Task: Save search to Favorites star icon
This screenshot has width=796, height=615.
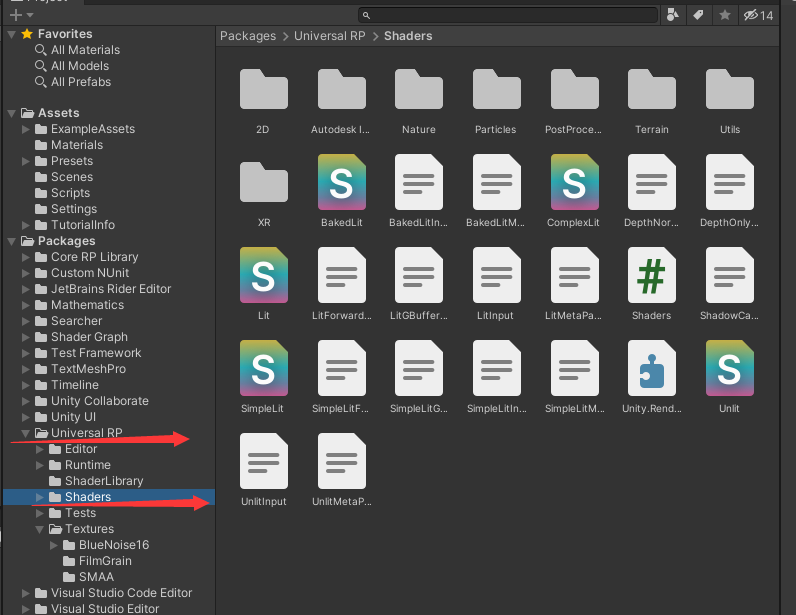Action: [725, 15]
